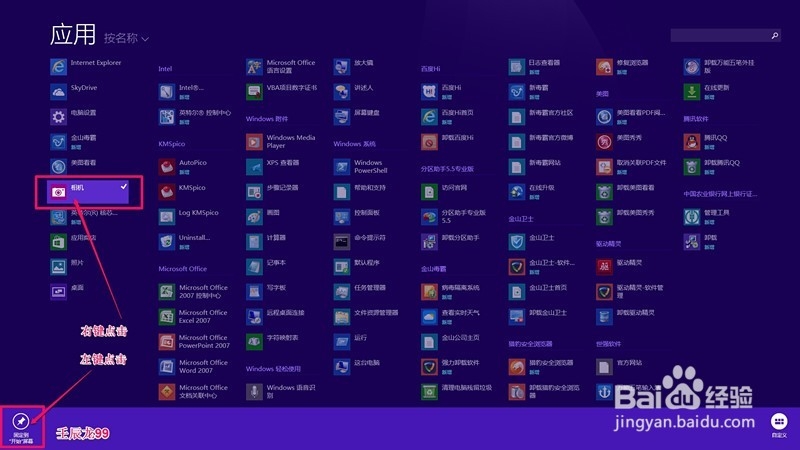Viewport: 800px width, 450px height.
Task: Open 命令提示符 command prompt
Action: [360, 241]
